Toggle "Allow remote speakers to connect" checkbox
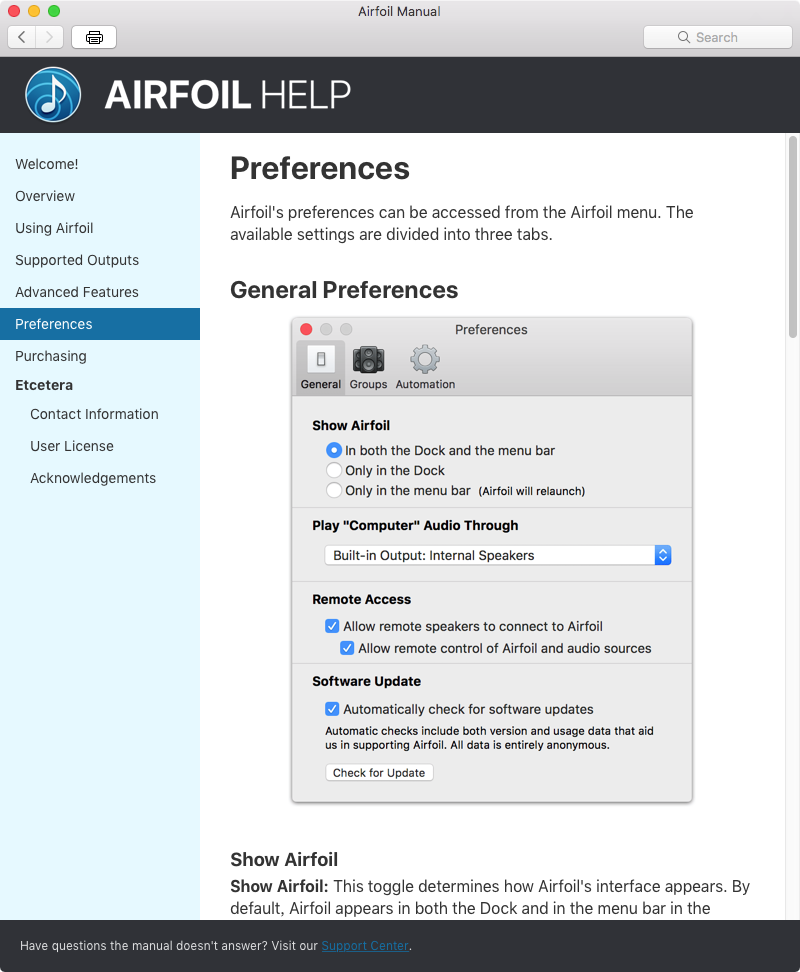The image size is (800, 972). (x=332, y=626)
